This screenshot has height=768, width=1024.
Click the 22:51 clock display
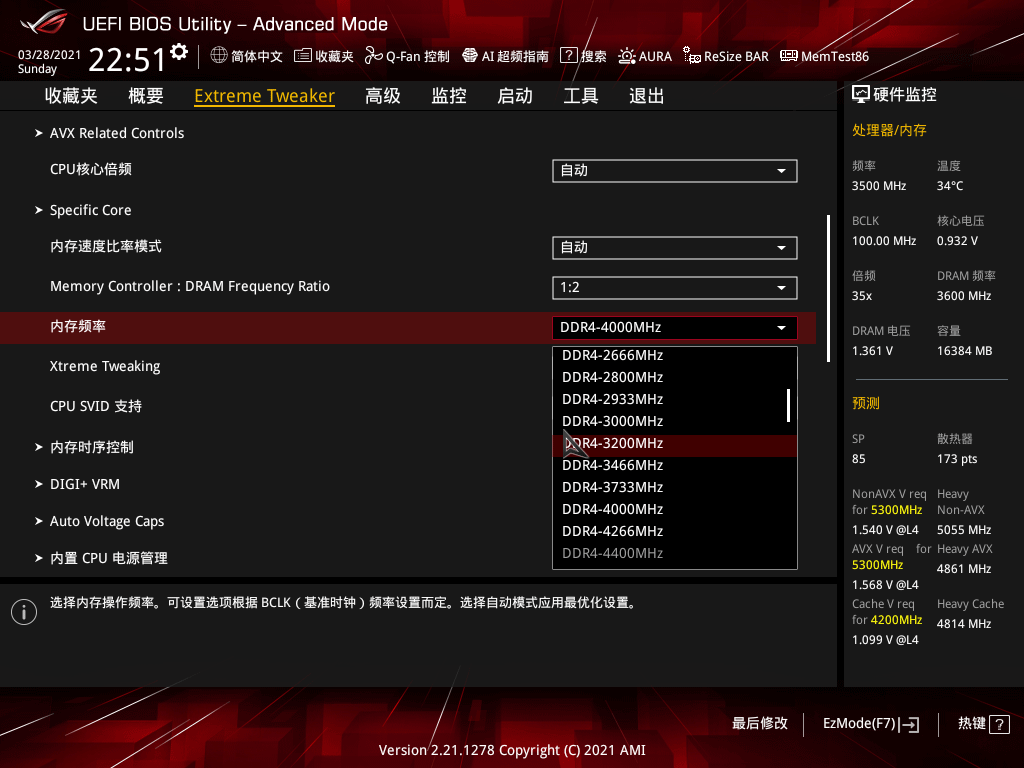point(127,60)
